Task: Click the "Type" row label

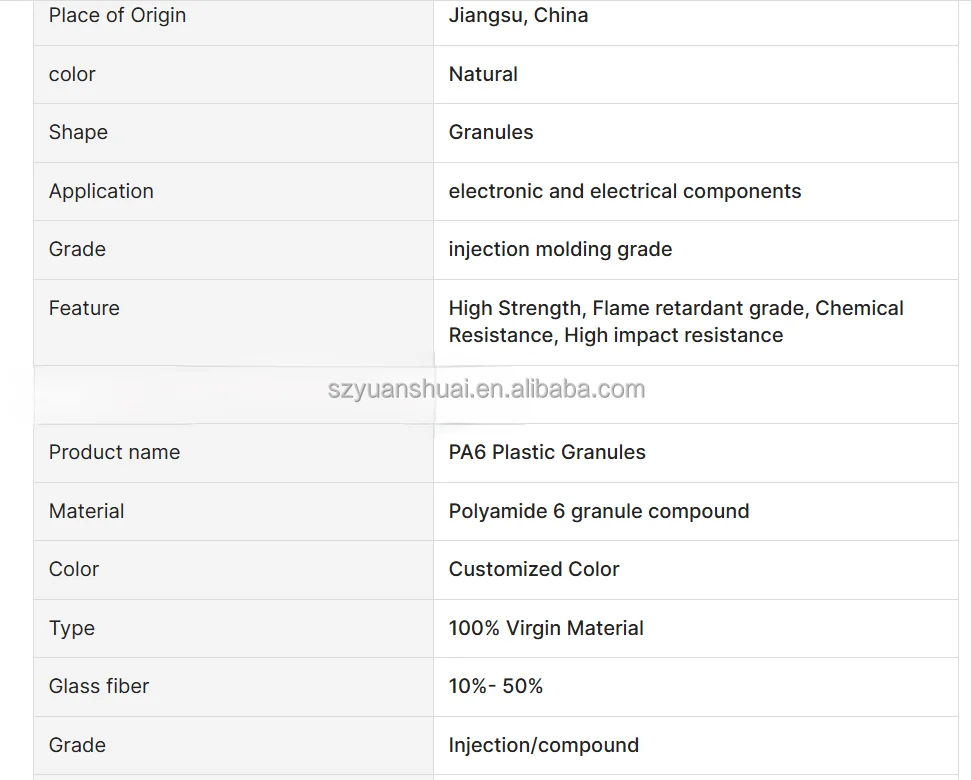Action: (x=72, y=628)
